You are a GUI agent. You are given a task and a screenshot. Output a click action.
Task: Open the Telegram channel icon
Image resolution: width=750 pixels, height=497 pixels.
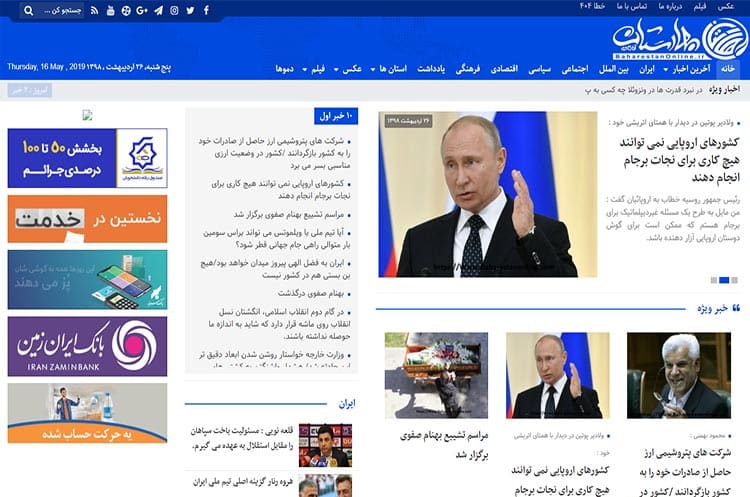[x=158, y=11]
